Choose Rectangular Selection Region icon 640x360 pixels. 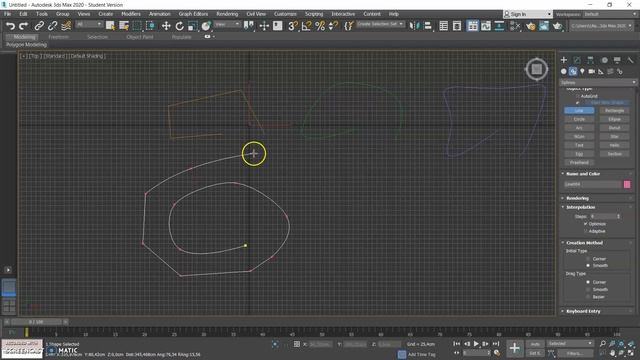click(138, 26)
